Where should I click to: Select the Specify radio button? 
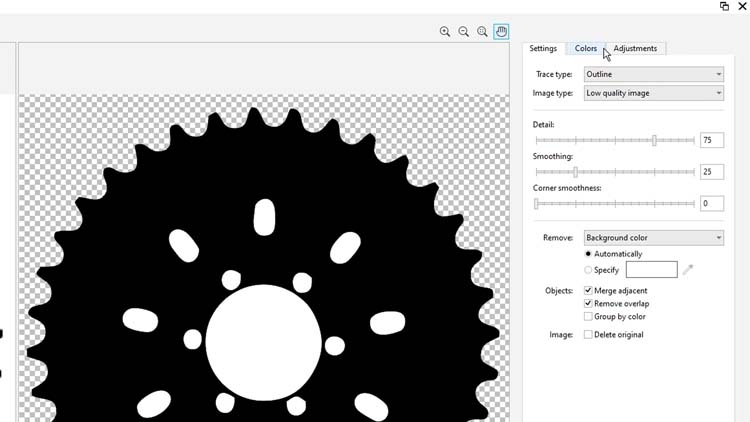click(588, 270)
